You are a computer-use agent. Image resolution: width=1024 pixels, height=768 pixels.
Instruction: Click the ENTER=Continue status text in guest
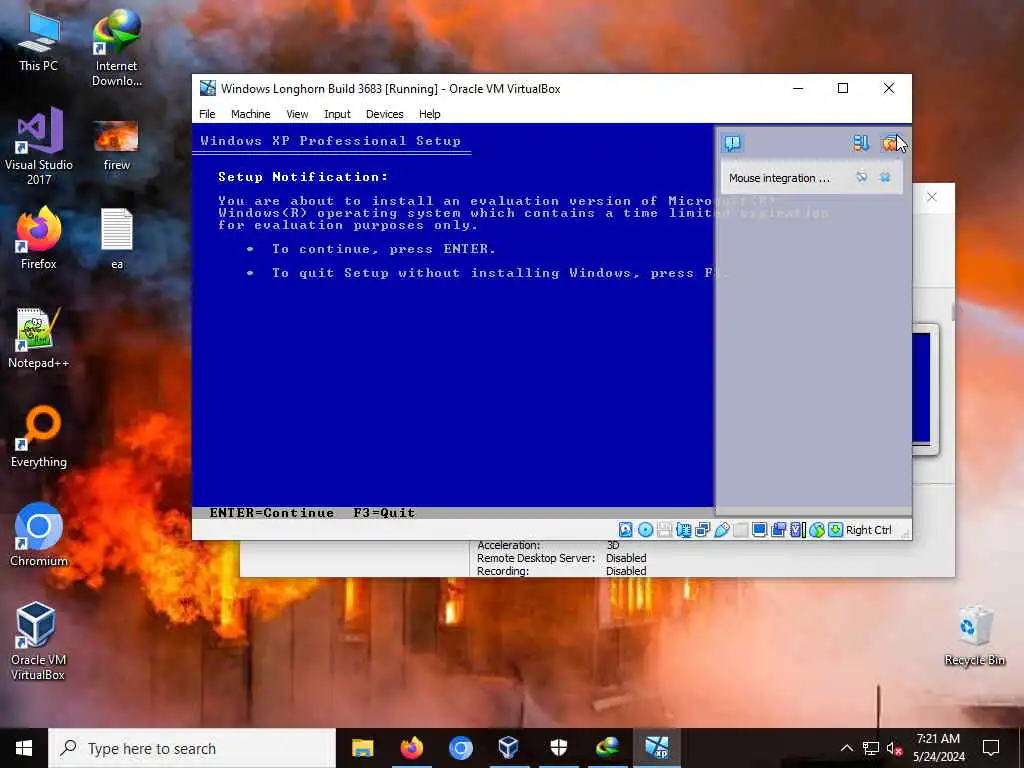[272, 513]
